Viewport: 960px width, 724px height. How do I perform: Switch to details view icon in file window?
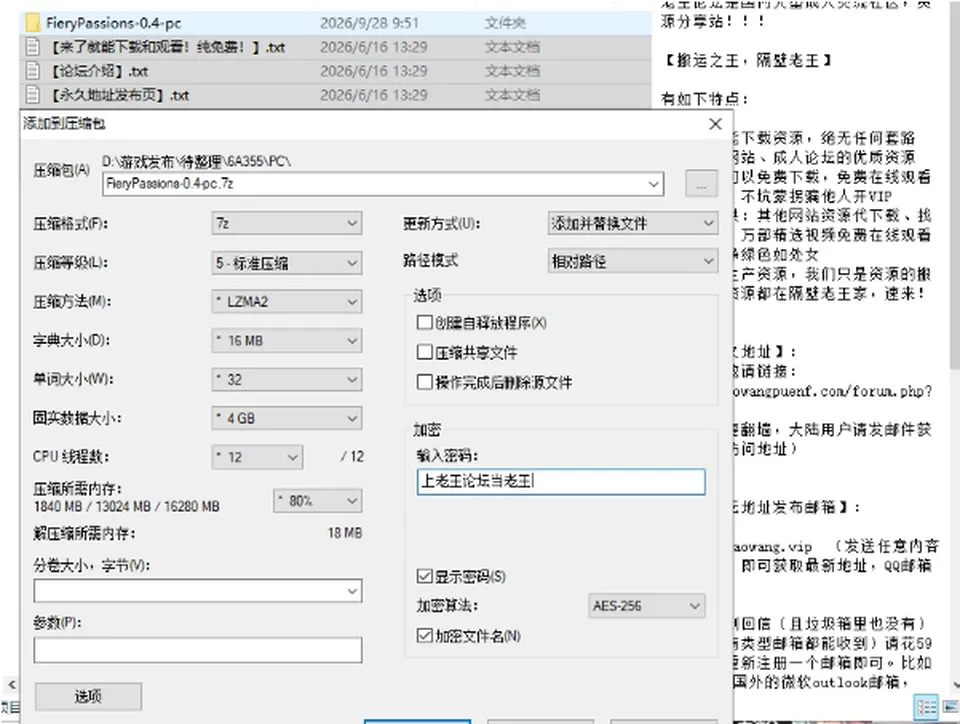tap(926, 707)
